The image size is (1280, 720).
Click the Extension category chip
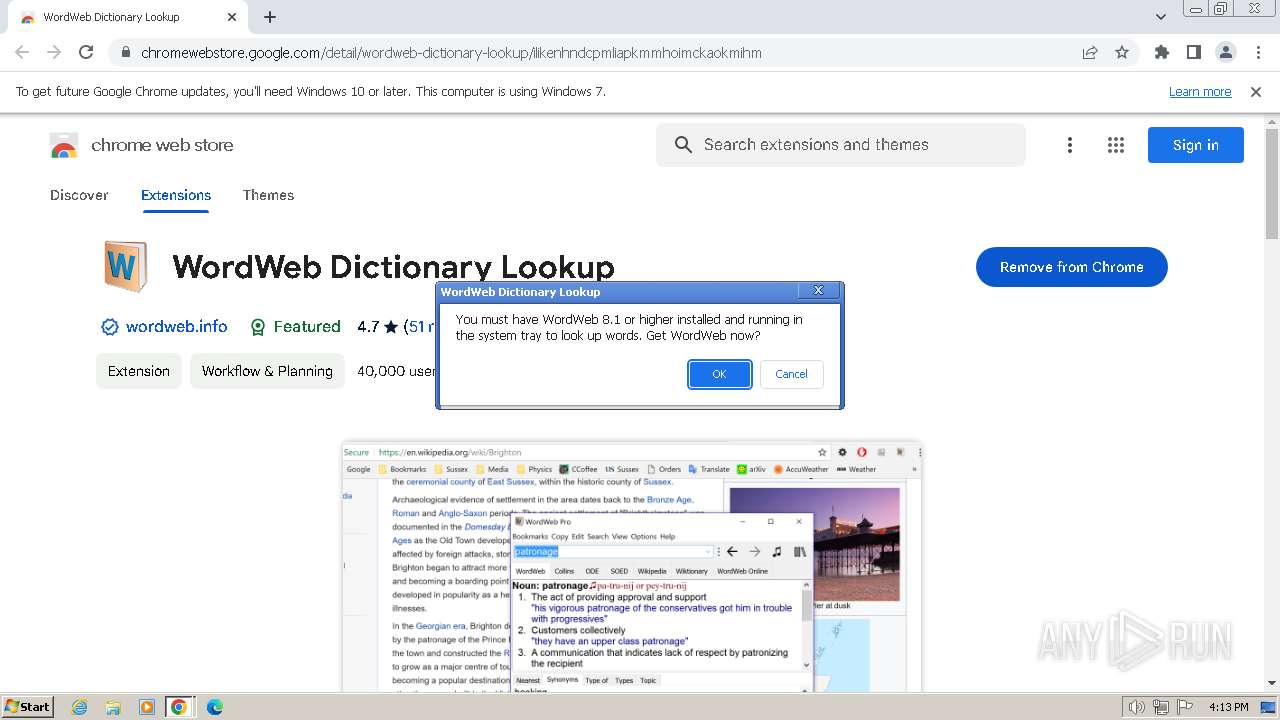point(139,371)
